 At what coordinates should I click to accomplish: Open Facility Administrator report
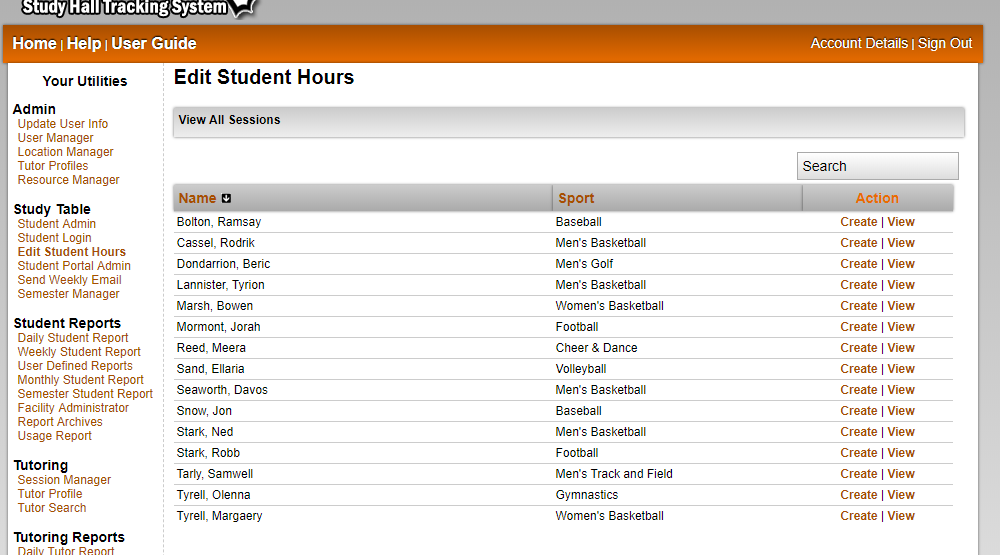[x=73, y=408]
